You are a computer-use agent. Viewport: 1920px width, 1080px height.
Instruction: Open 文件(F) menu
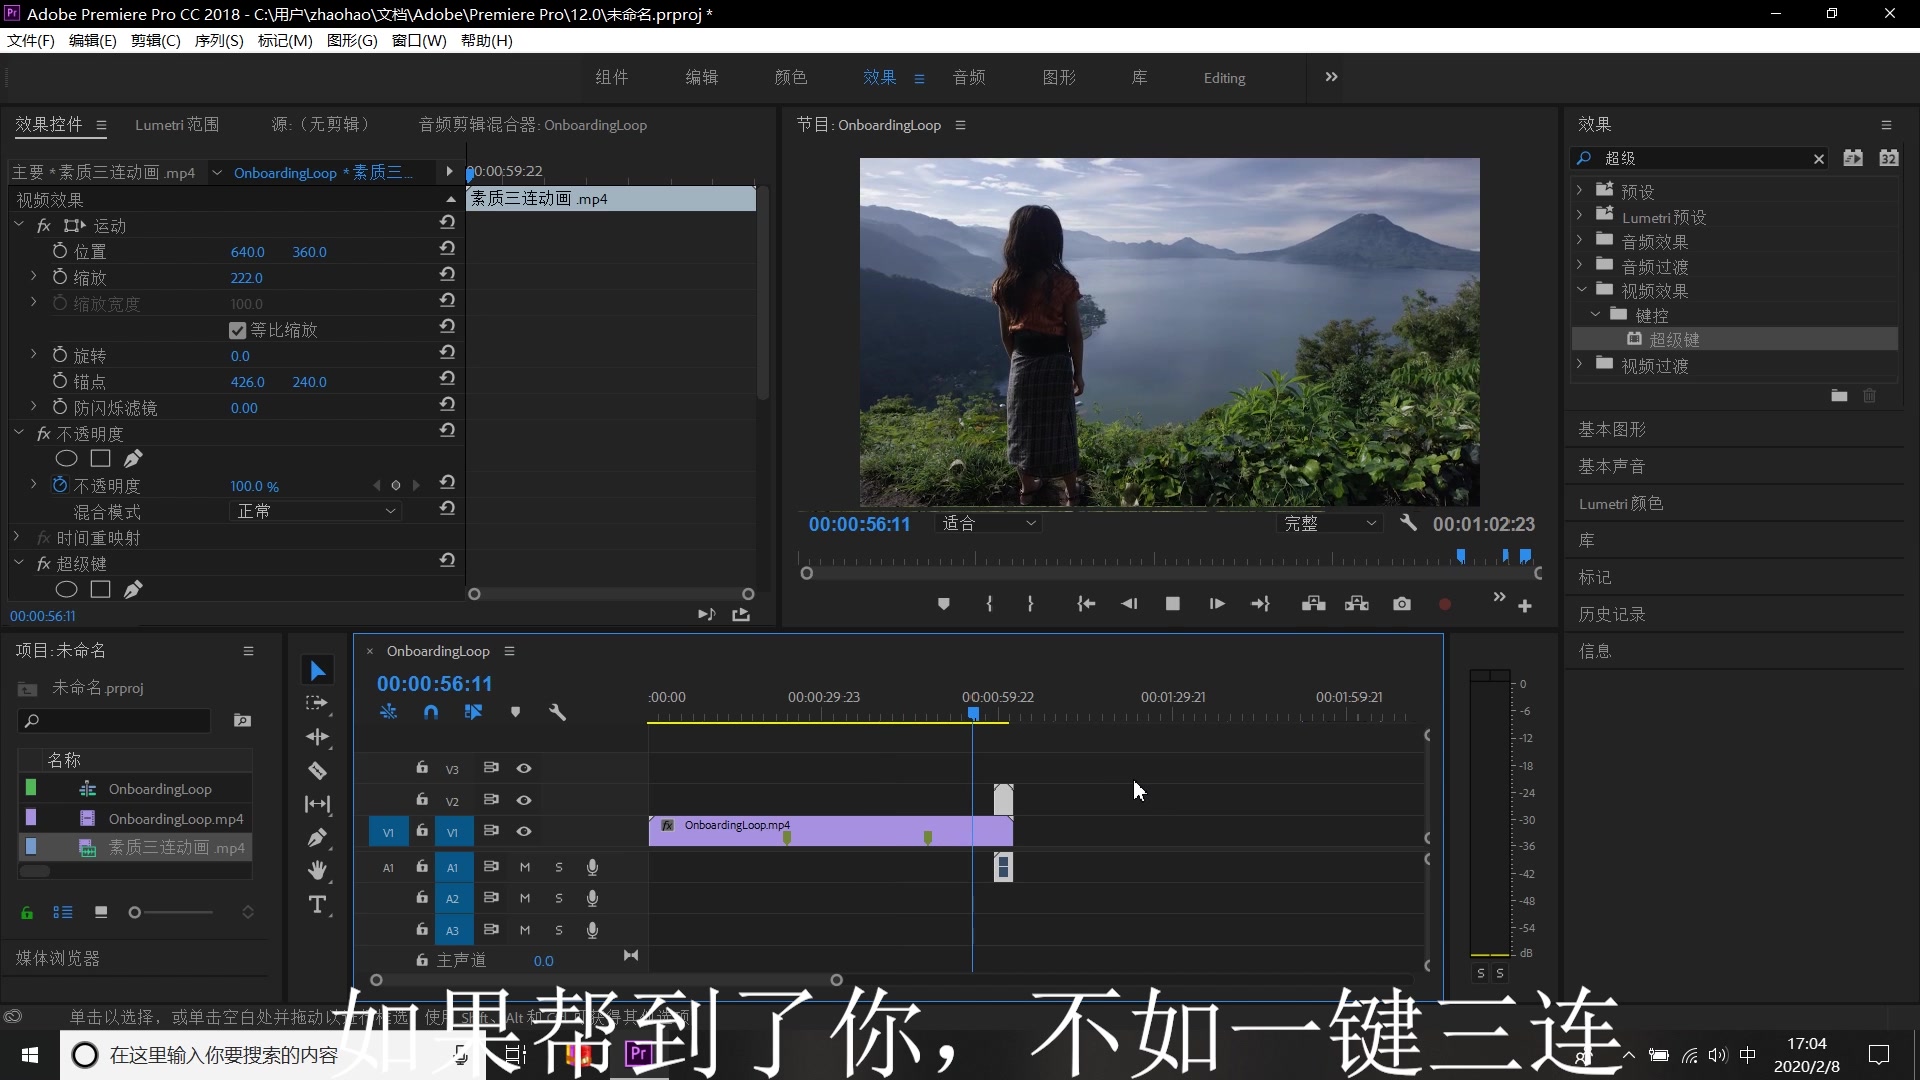(x=31, y=40)
